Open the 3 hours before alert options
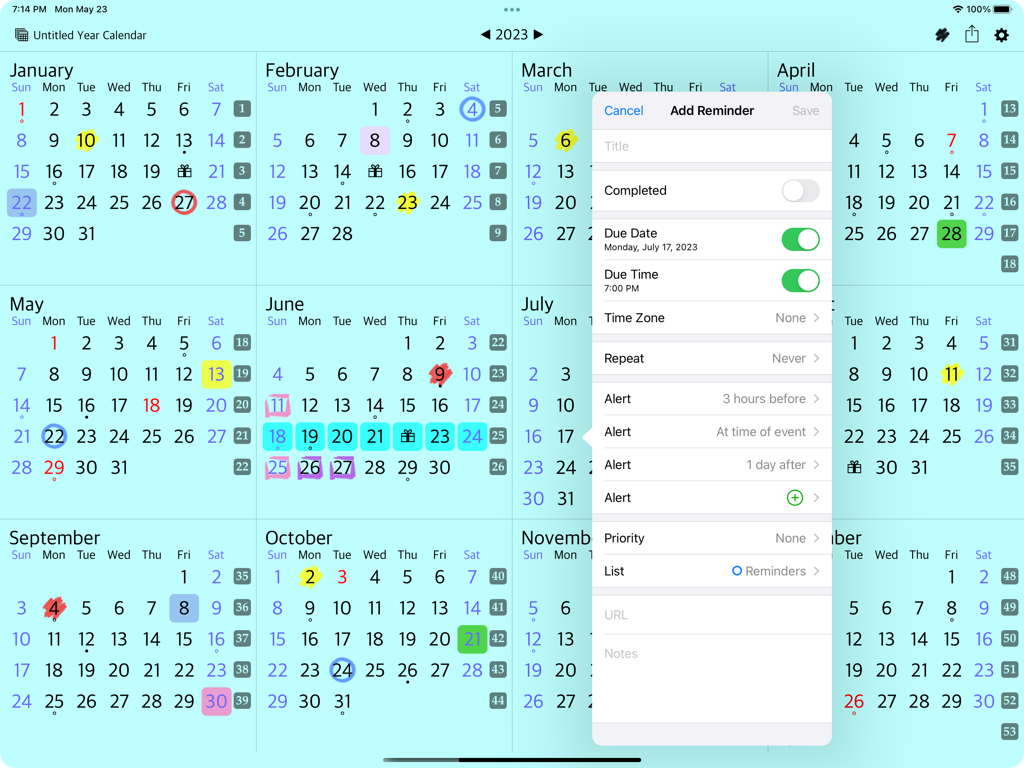The image size is (1024, 768). pyautogui.click(x=712, y=398)
